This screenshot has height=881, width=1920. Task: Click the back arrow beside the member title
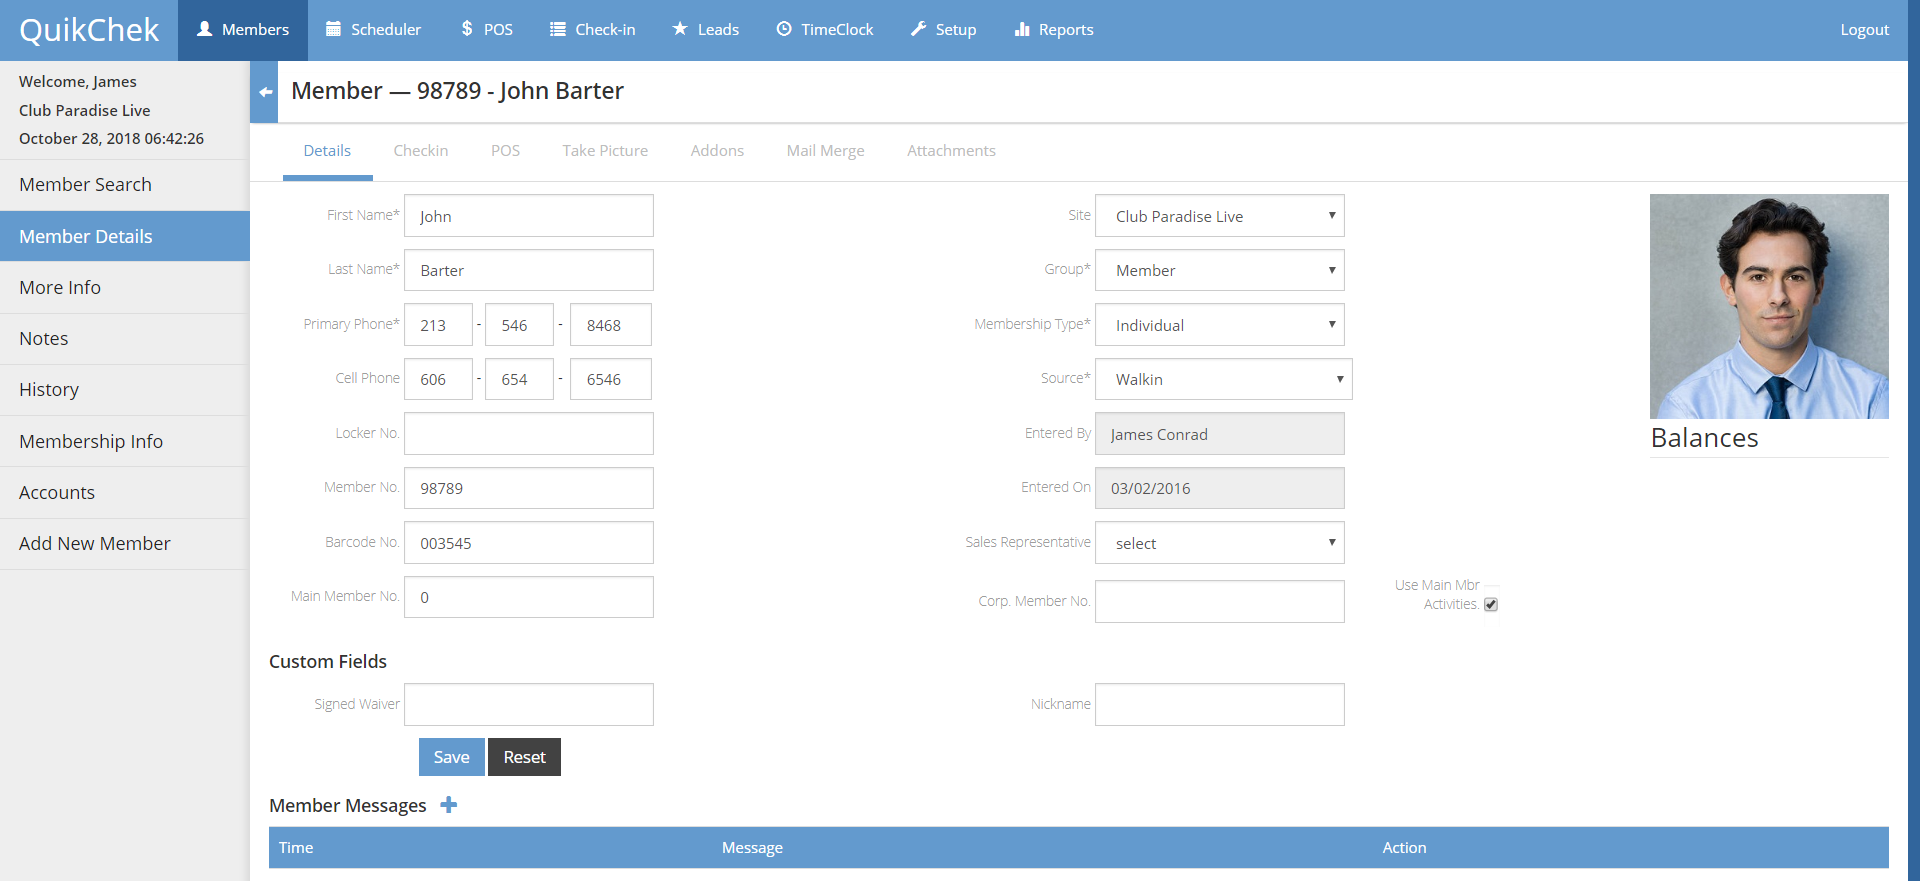[265, 92]
